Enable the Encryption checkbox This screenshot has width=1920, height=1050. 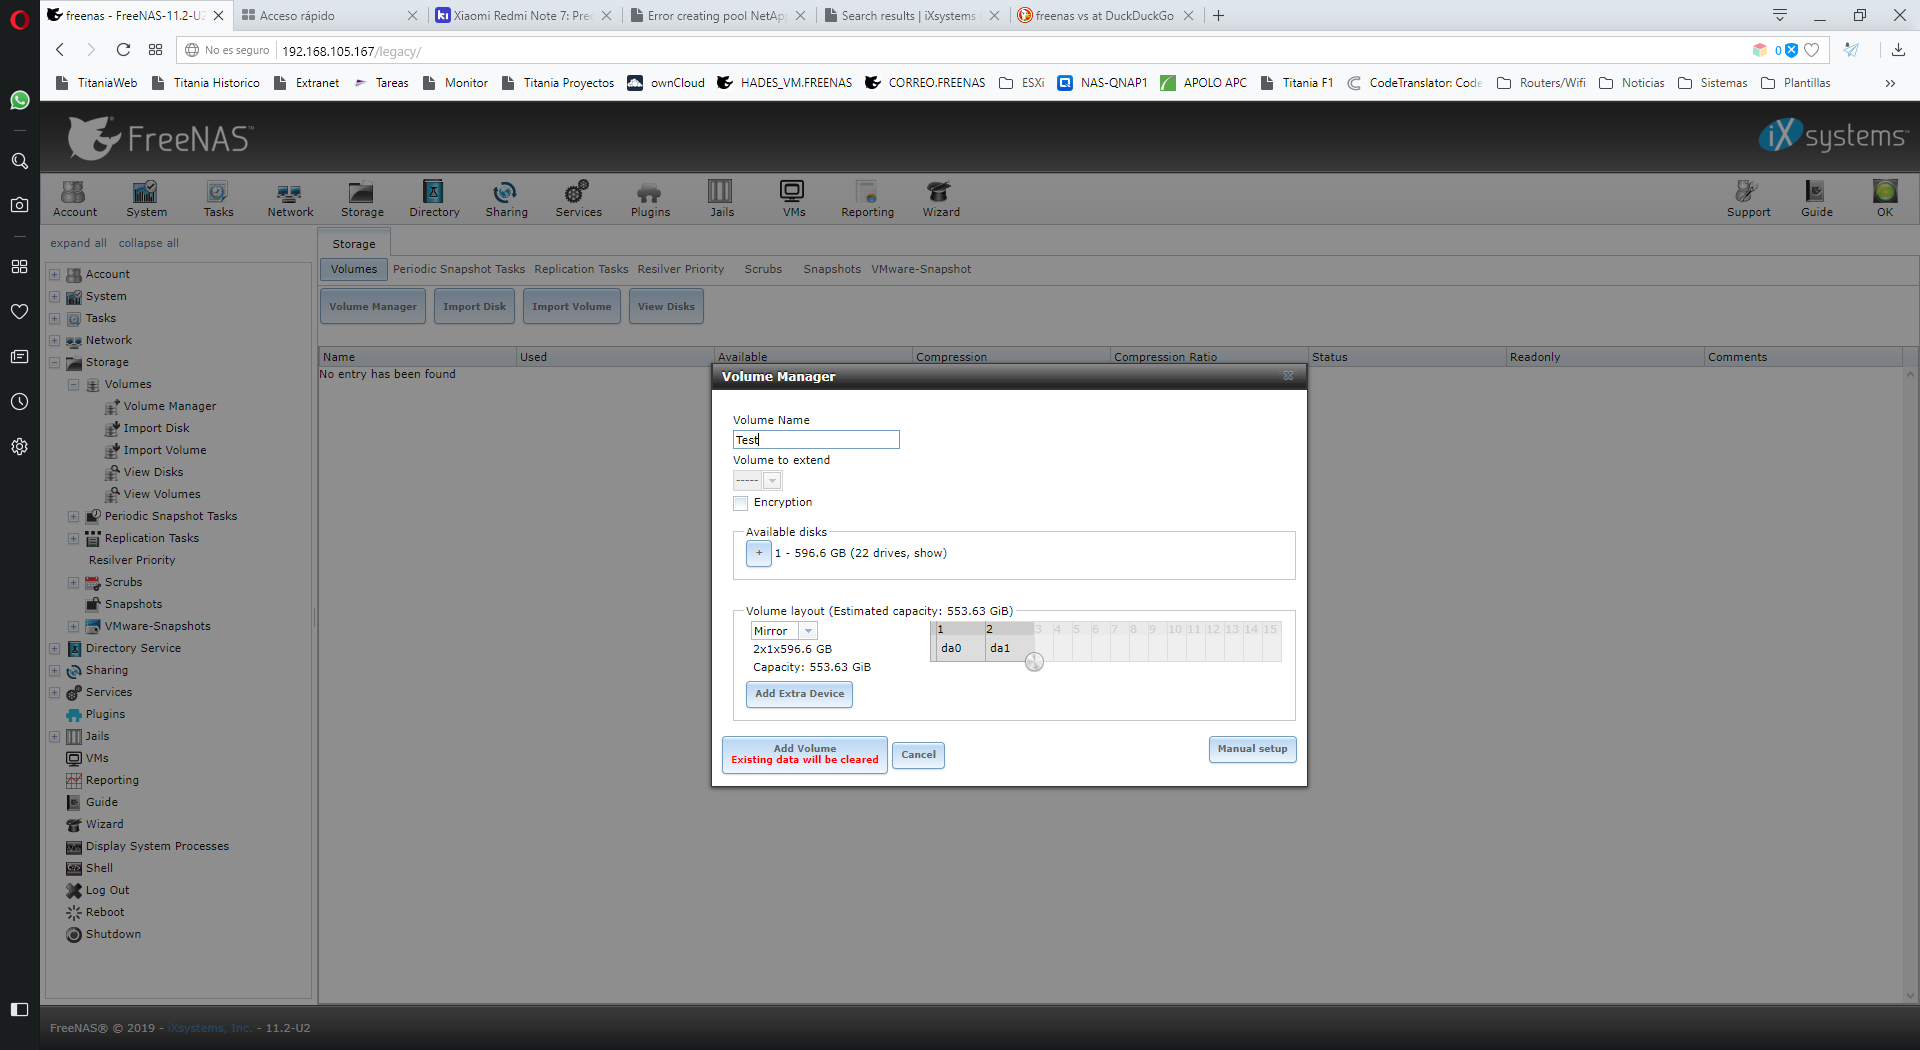click(741, 503)
